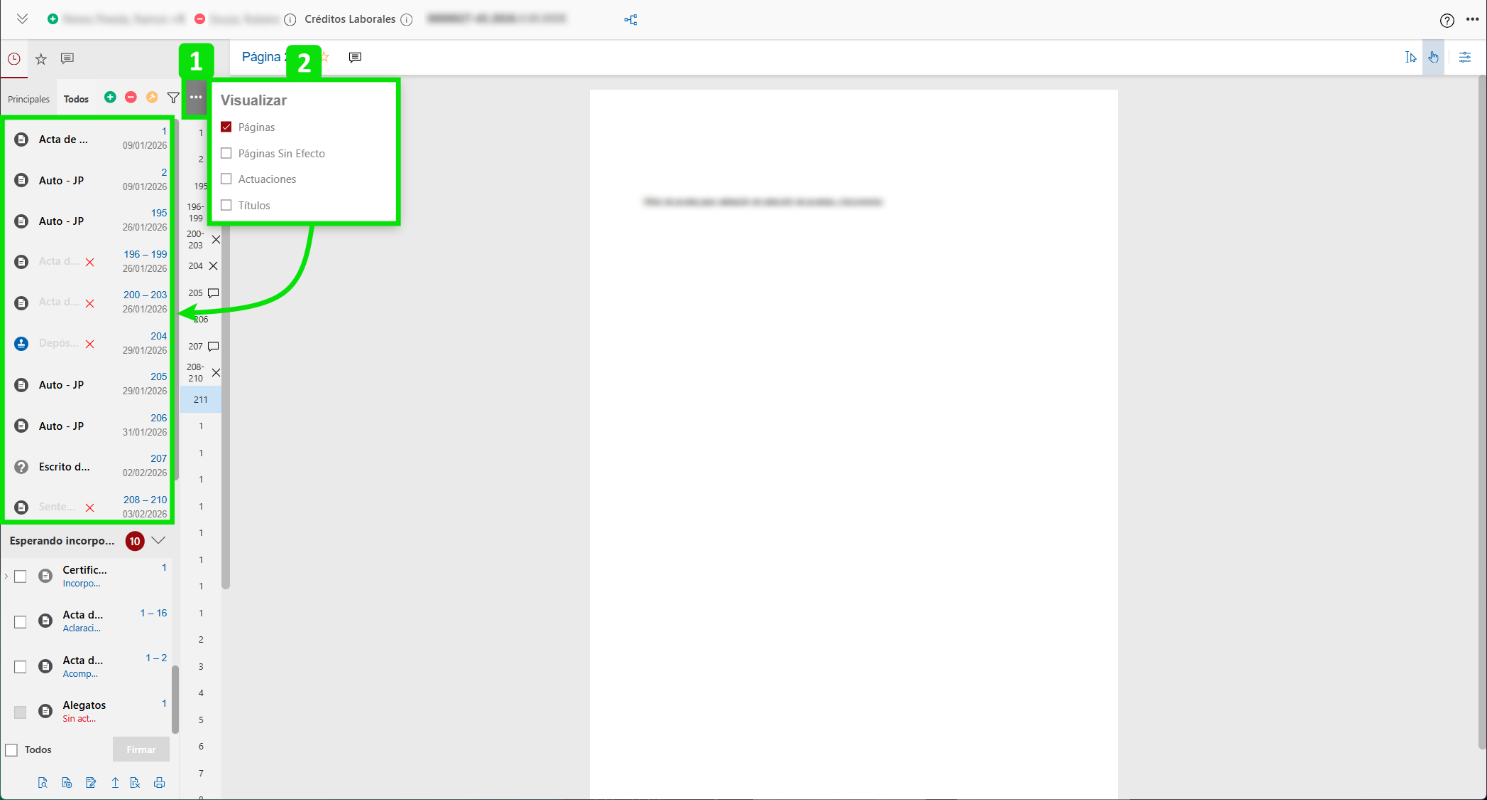Viewport: 1487px width, 800px height.
Task: Uncheck the Páginas checkbox
Action: click(x=226, y=127)
